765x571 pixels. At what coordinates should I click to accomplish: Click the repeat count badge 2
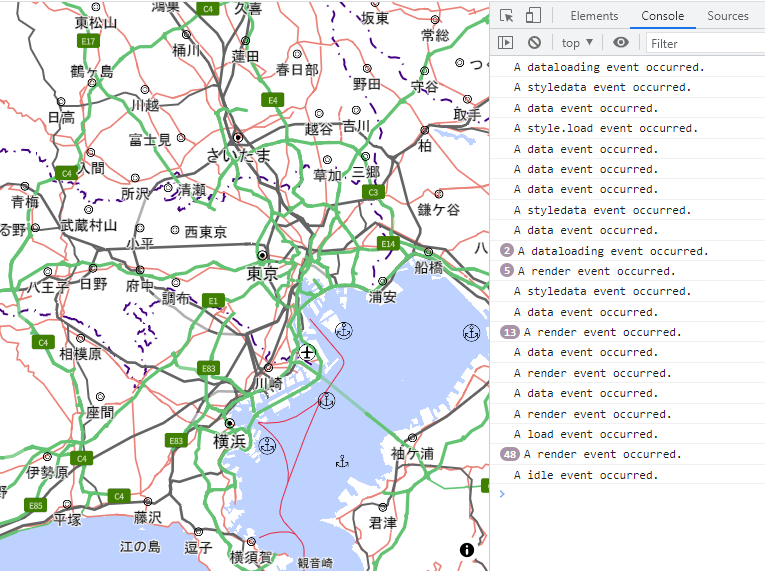tap(507, 251)
